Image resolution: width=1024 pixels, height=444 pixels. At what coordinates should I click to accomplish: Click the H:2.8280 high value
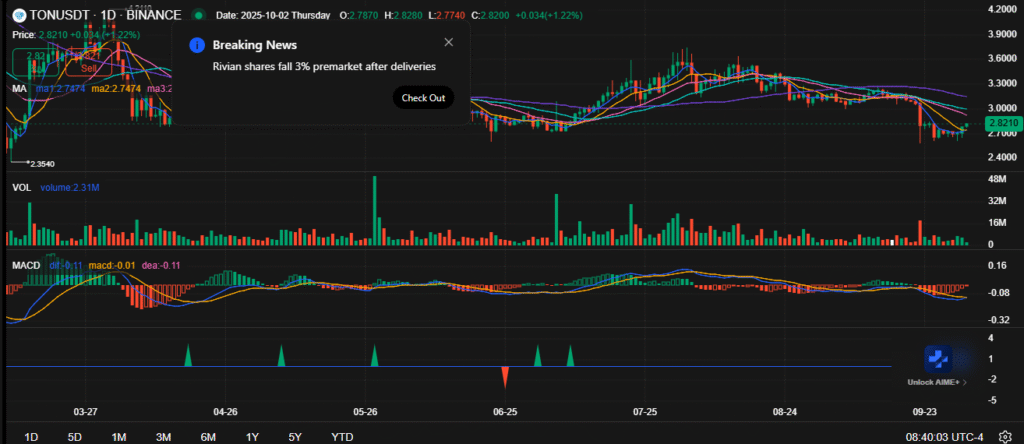coord(402,15)
